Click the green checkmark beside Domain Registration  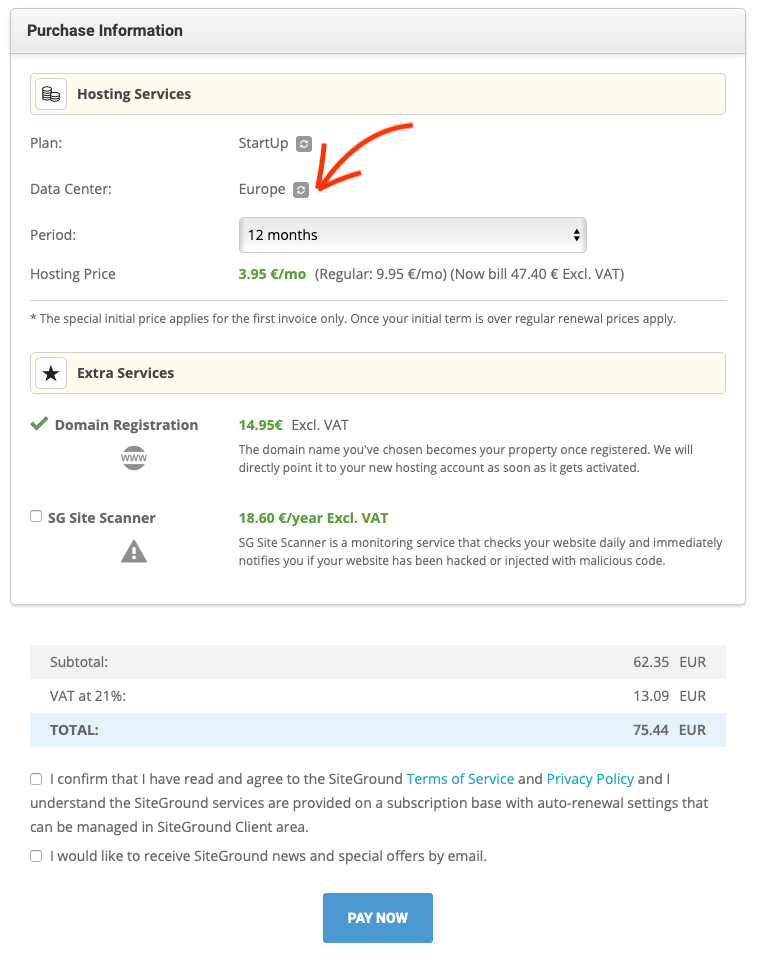[x=39, y=424]
